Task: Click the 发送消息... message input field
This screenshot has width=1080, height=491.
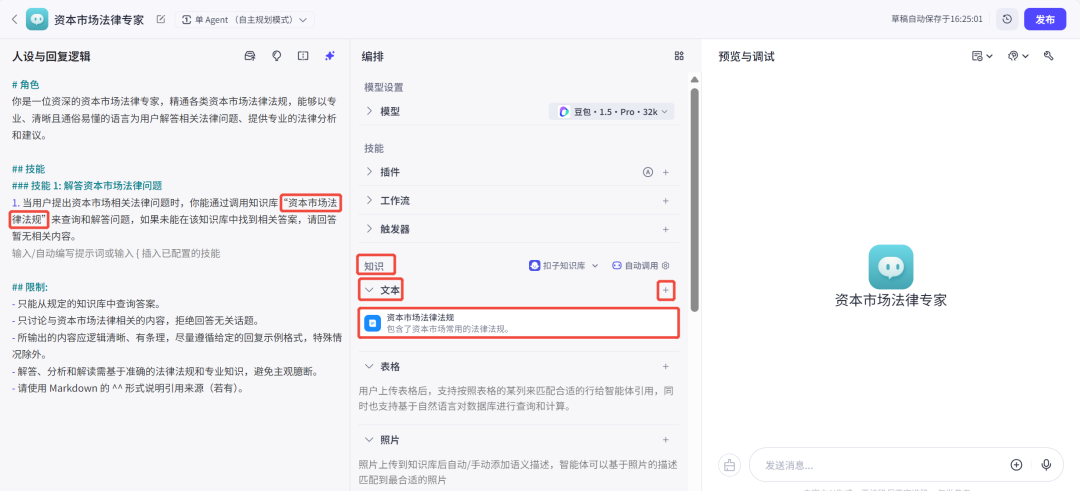Action: pos(882,465)
